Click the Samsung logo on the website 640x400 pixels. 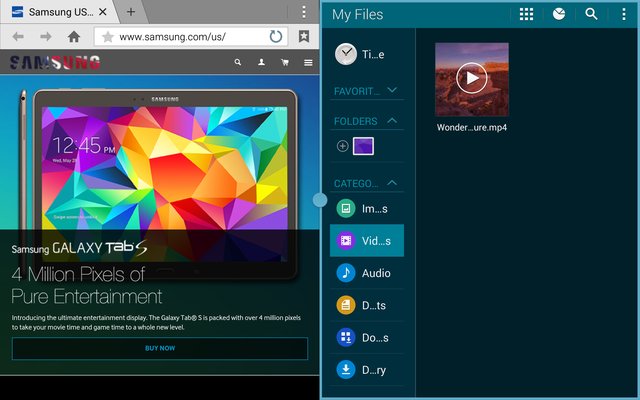[55, 62]
